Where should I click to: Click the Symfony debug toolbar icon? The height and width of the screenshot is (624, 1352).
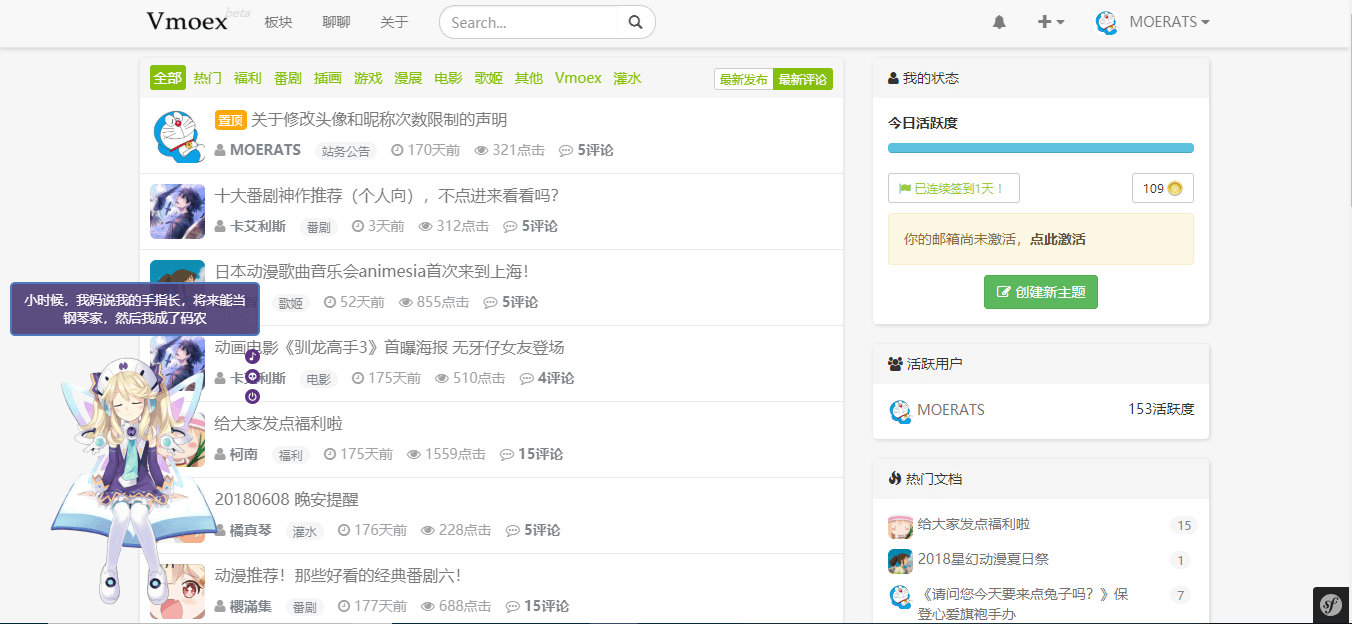(1331, 604)
